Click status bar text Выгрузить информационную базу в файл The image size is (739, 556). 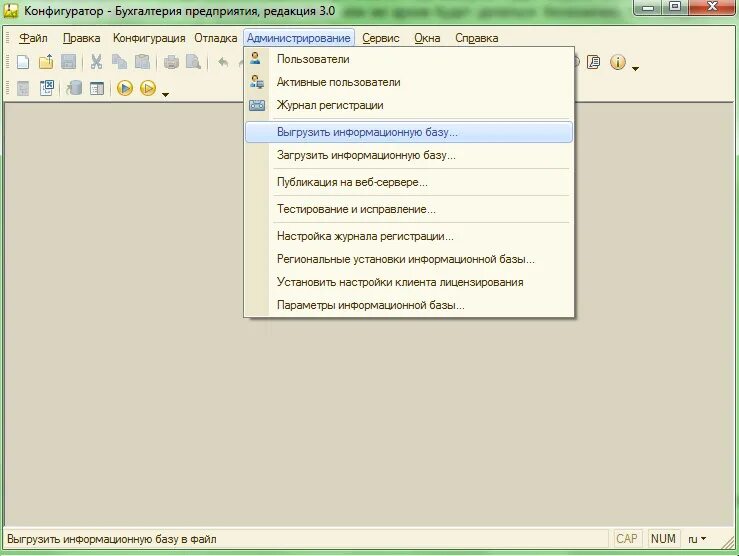pos(112,539)
